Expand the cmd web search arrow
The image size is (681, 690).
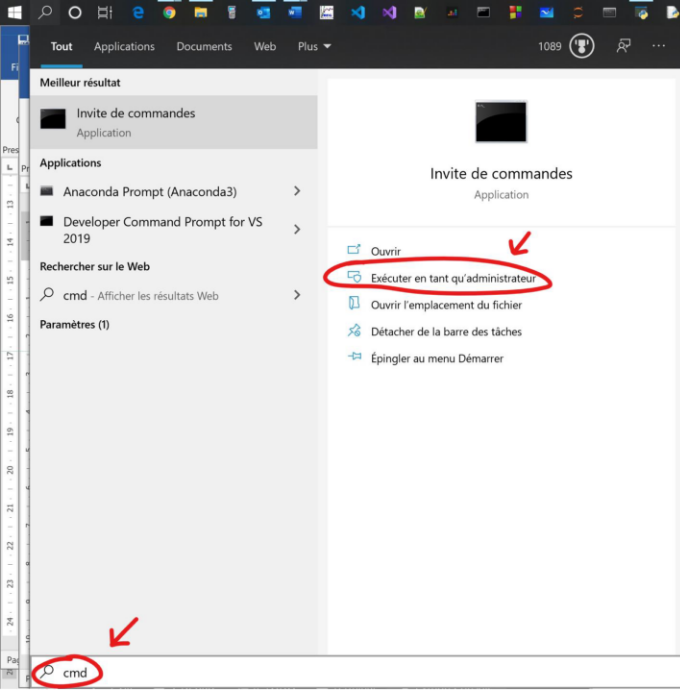click(297, 295)
